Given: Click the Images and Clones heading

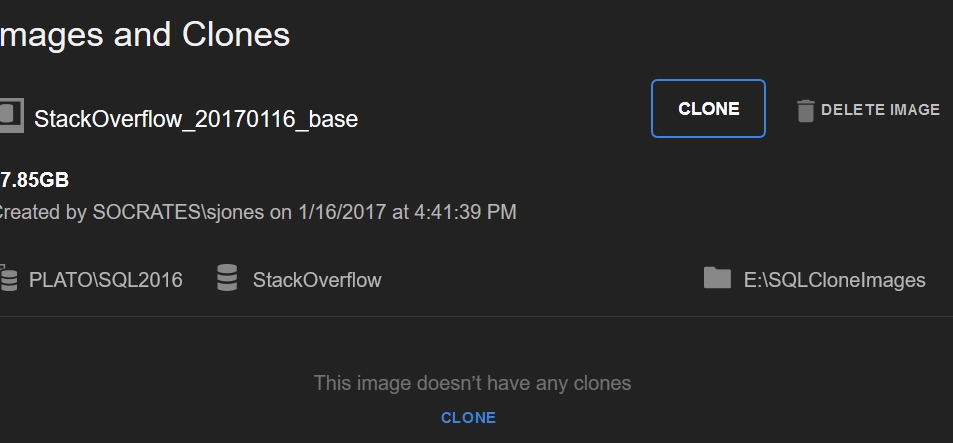Looking at the screenshot, I should (145, 35).
